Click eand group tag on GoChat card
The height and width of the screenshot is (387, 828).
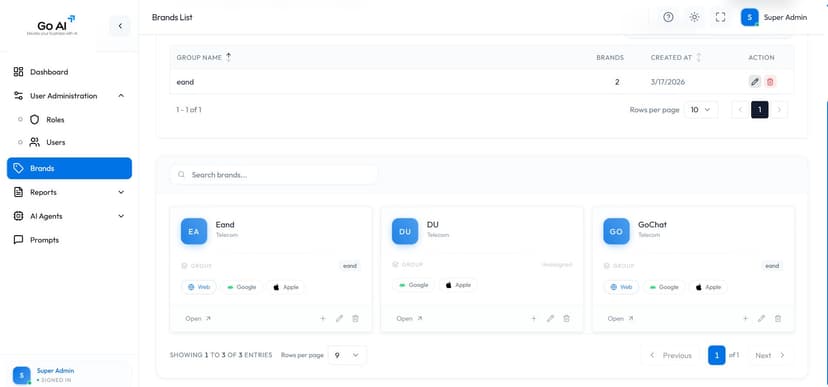pos(772,266)
